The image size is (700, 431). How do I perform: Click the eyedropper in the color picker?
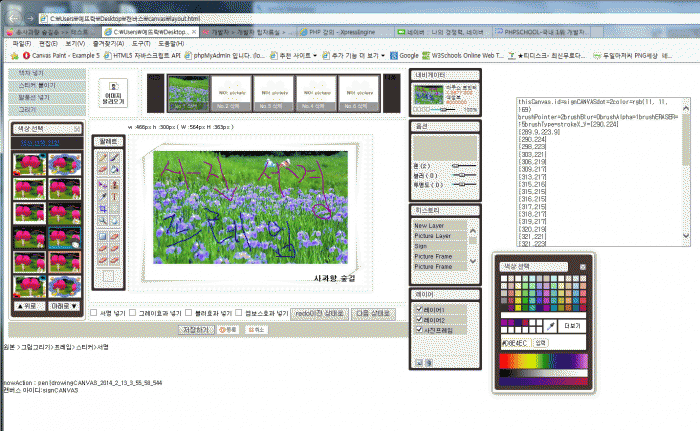tap(550, 326)
